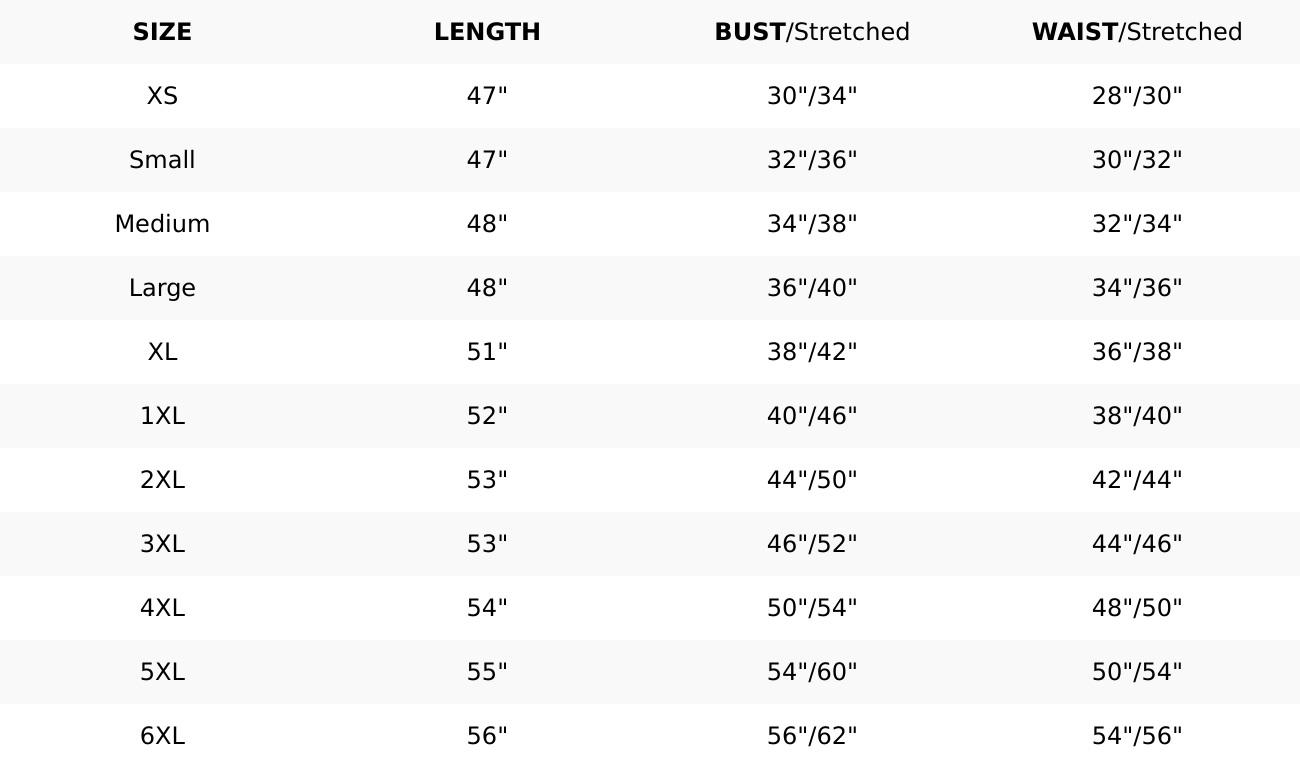This screenshot has height=768, width=1300.
Task: Click the WAIST/Stretched column header
Action: click(x=1137, y=32)
